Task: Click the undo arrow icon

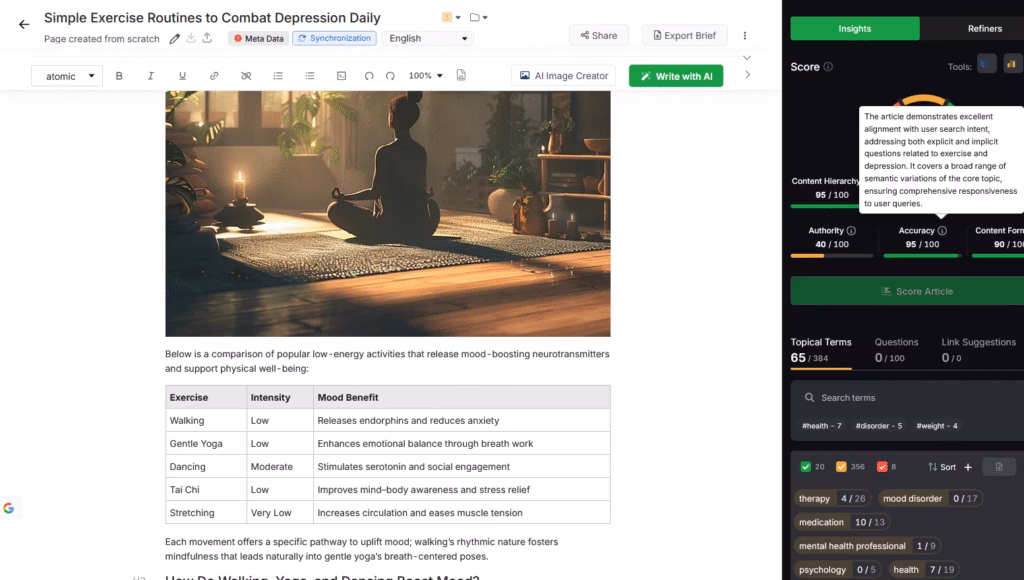Action: click(x=371, y=75)
